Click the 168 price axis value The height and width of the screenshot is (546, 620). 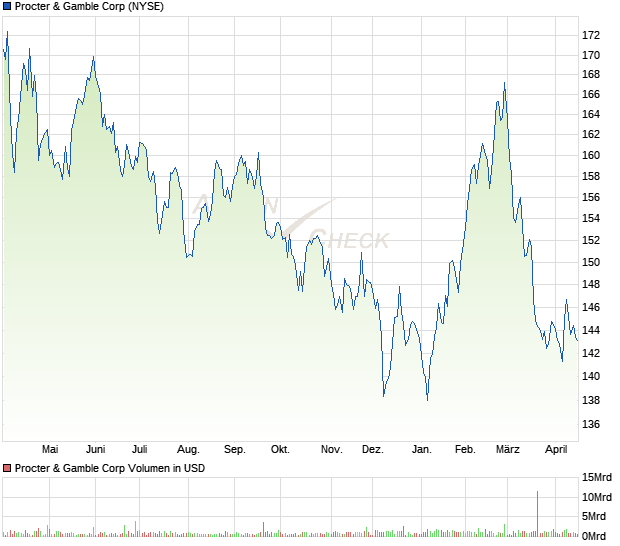(591, 74)
